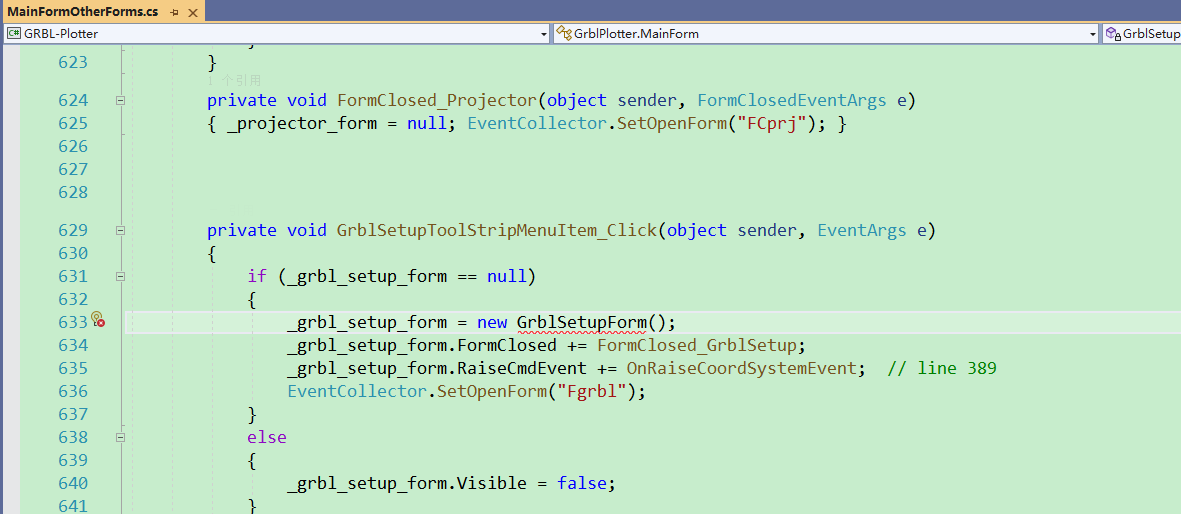The image size is (1181, 514).
Task: Click the member icon beside GrblSetup
Action: (1112, 34)
